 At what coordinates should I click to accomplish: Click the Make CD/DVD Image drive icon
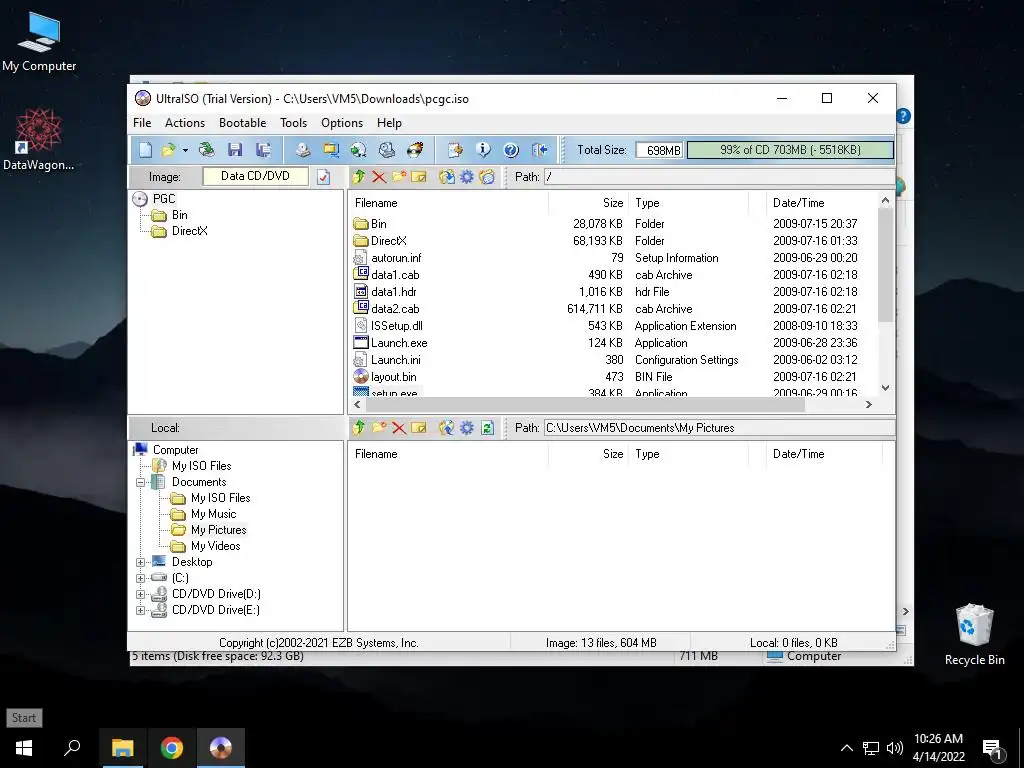tap(302, 150)
